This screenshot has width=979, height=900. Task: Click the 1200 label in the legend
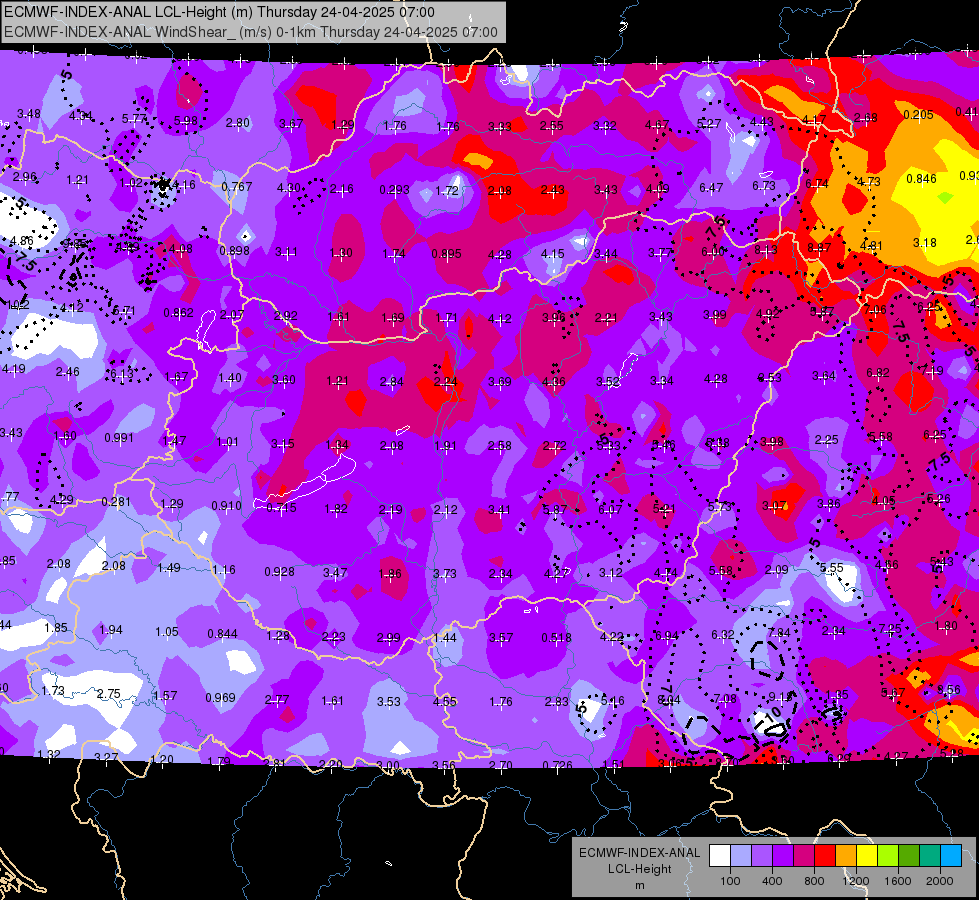pyautogui.click(x=855, y=881)
